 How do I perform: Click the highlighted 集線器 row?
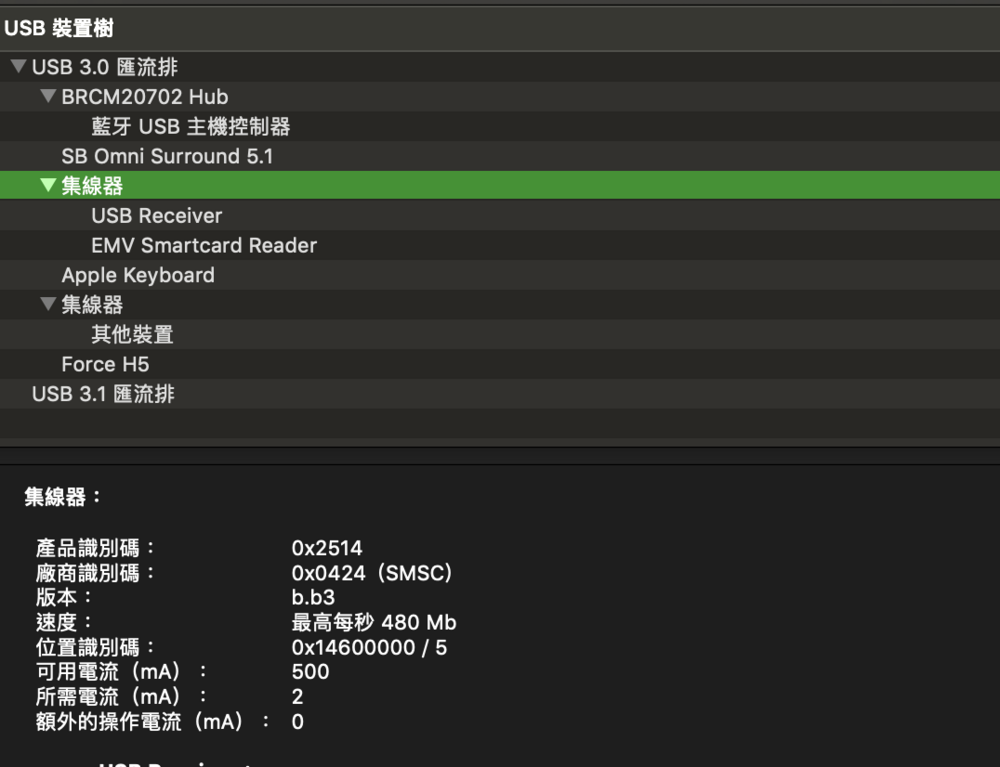(x=92, y=186)
